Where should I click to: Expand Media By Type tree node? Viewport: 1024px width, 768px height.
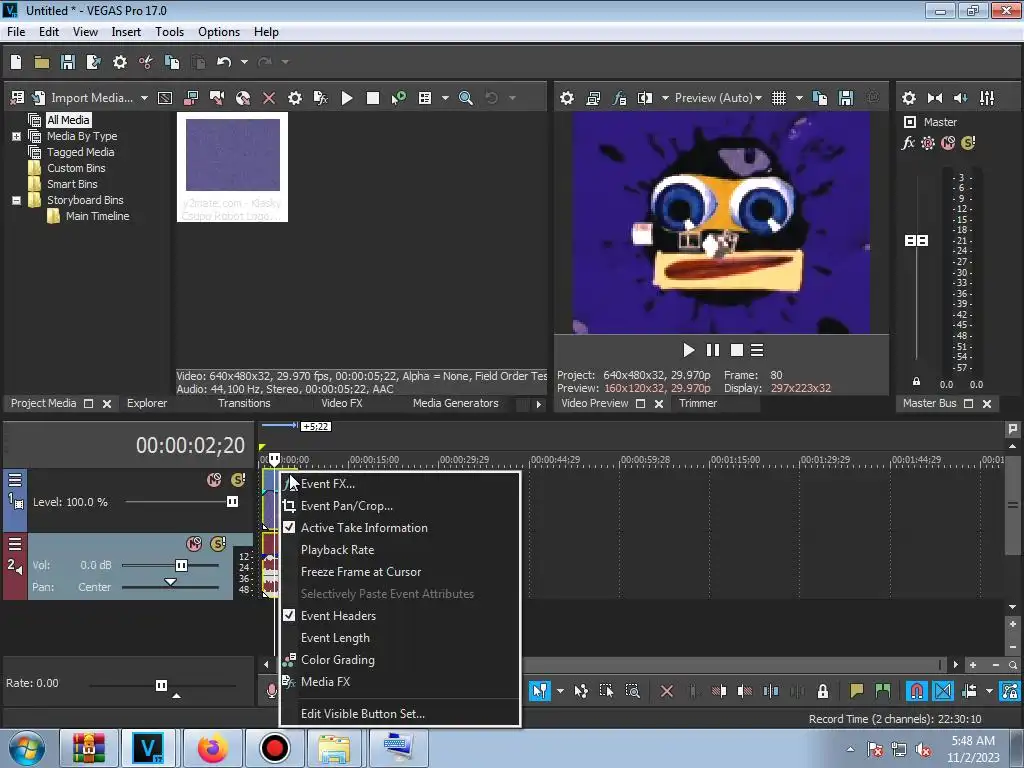pyautogui.click(x=16, y=136)
